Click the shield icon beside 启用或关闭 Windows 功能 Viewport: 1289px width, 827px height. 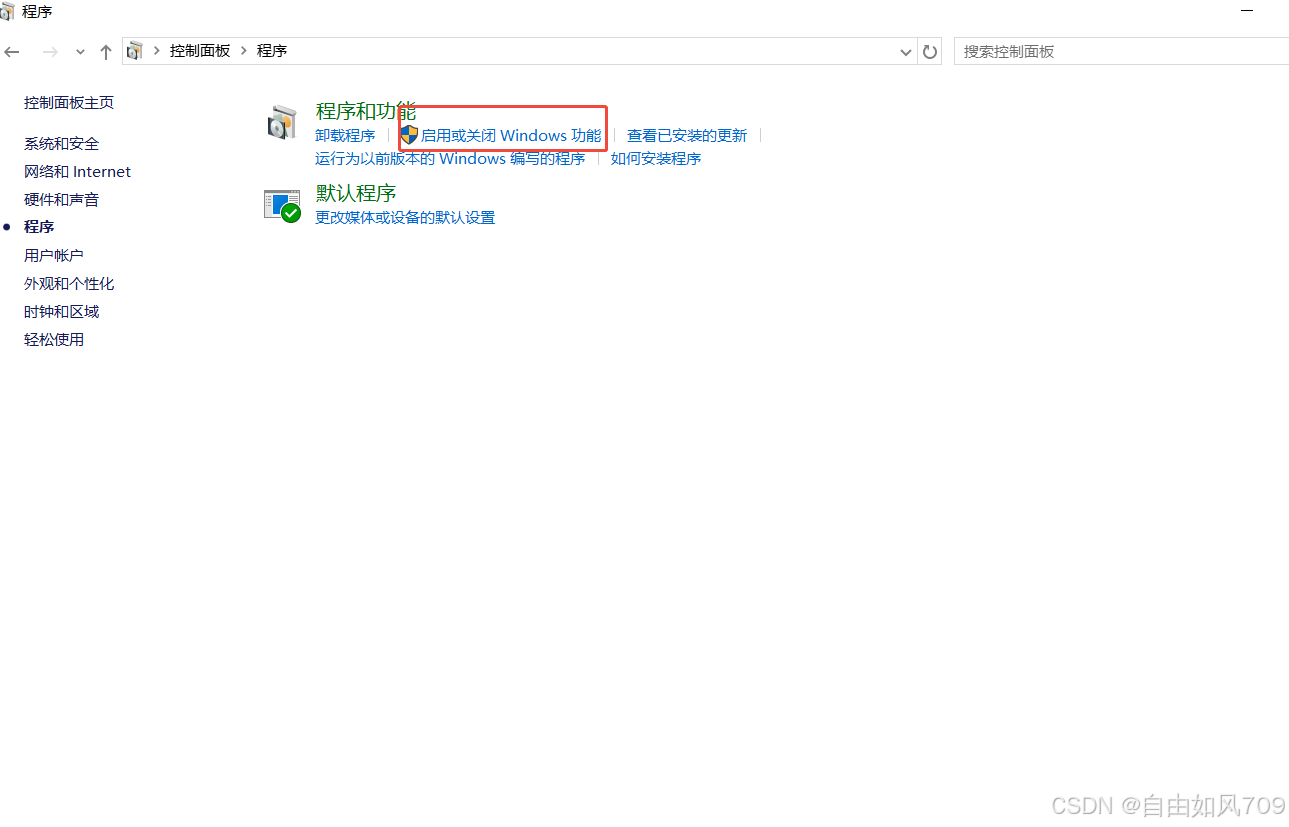click(x=409, y=135)
